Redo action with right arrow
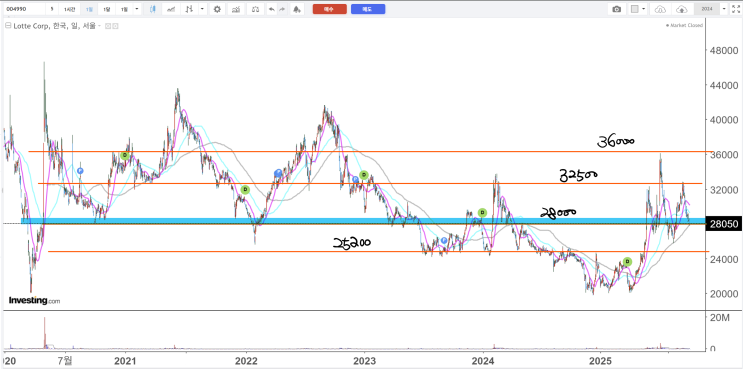Viewport: 743px width, 369px height. [281, 9]
